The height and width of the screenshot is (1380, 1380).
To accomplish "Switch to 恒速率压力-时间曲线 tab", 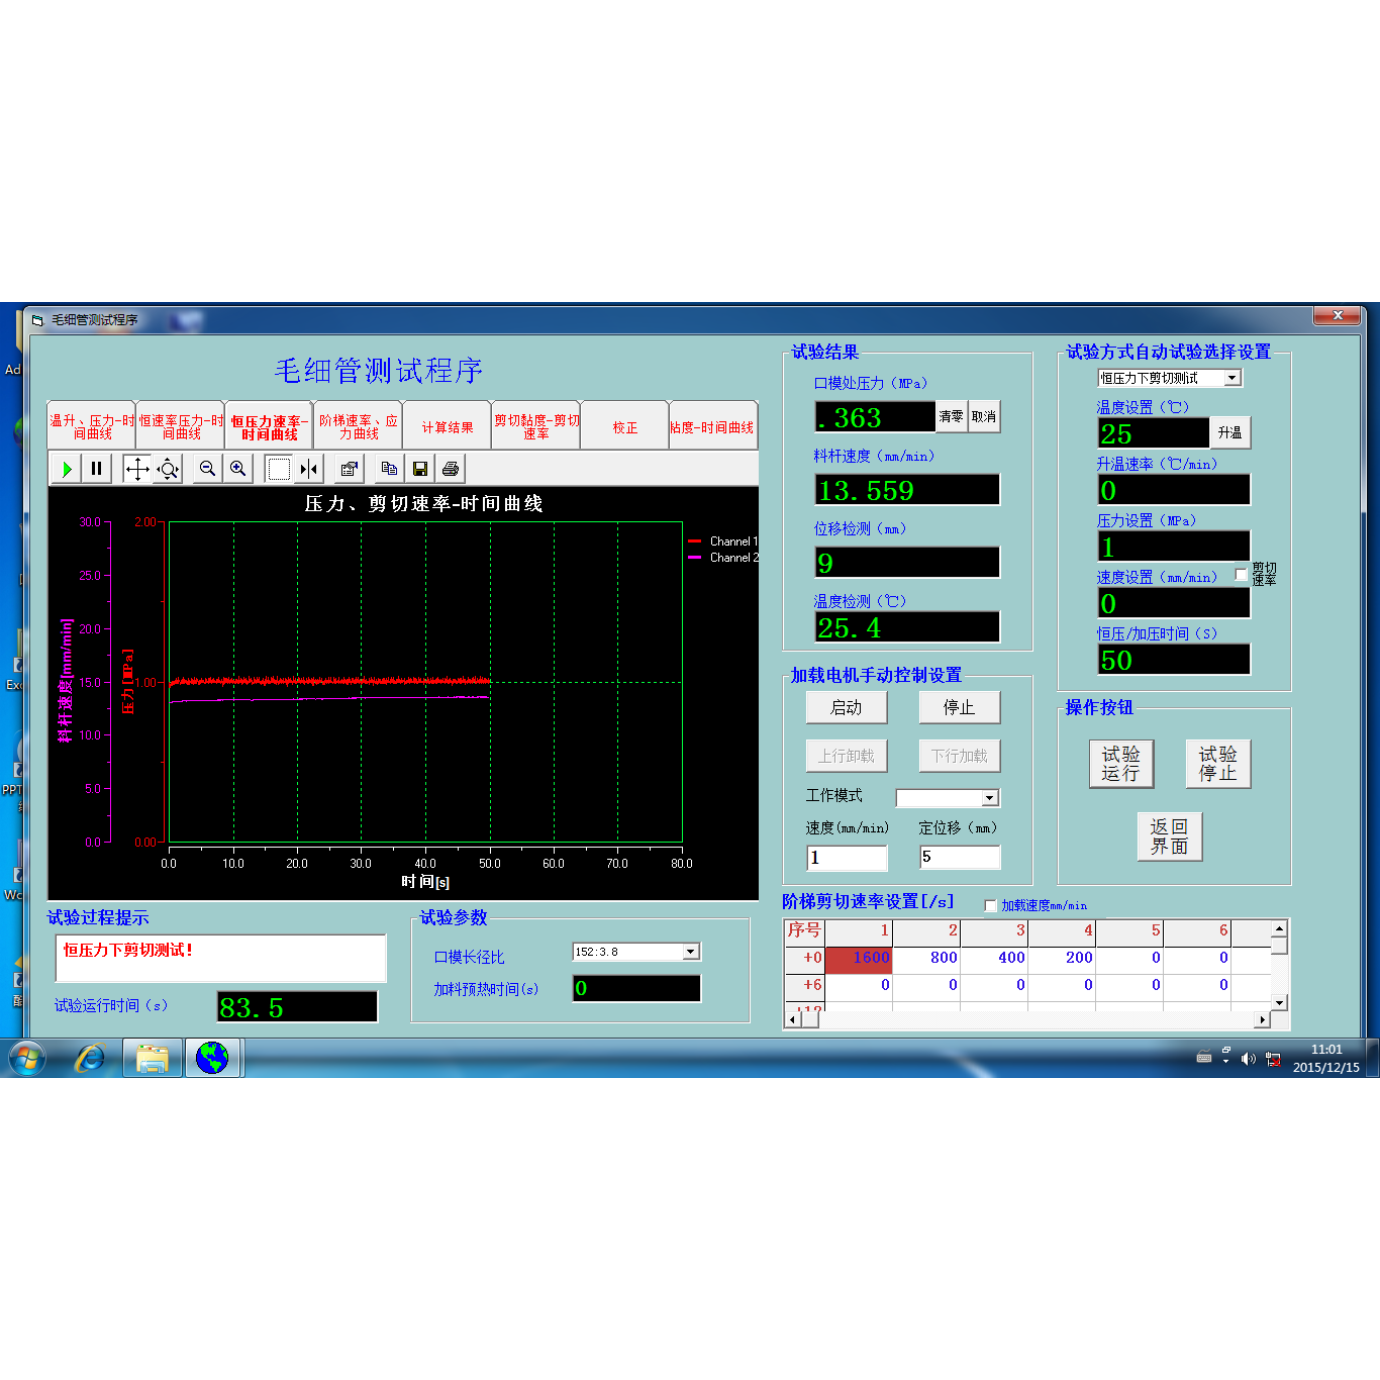I will (181, 427).
